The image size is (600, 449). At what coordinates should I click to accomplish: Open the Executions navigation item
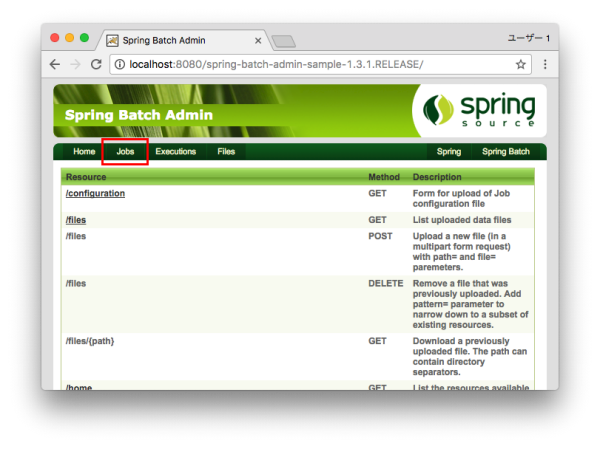click(x=176, y=152)
